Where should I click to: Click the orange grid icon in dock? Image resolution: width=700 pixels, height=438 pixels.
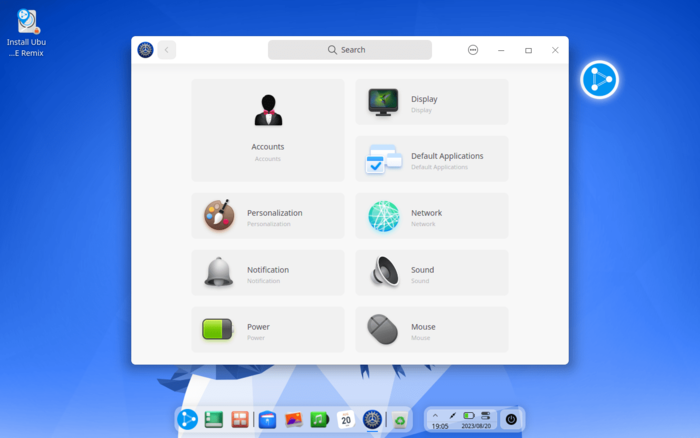(x=240, y=419)
